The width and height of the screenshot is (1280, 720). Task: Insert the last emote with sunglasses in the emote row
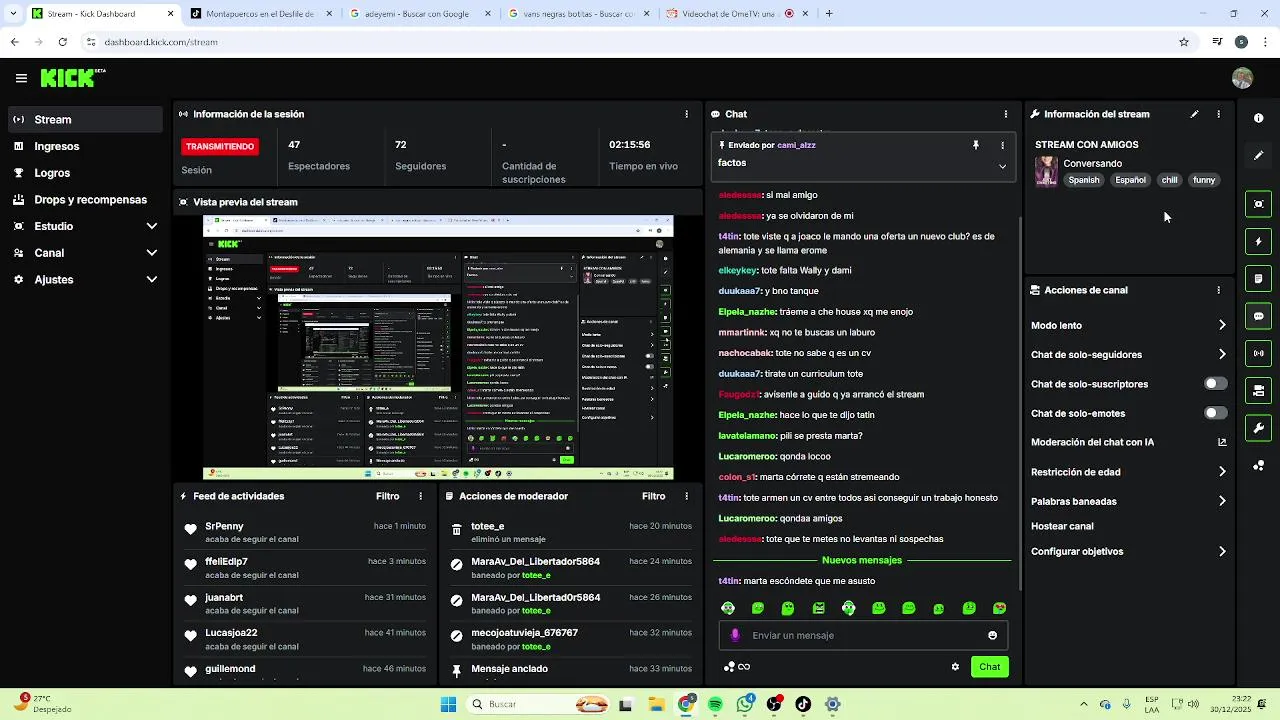pos(999,608)
